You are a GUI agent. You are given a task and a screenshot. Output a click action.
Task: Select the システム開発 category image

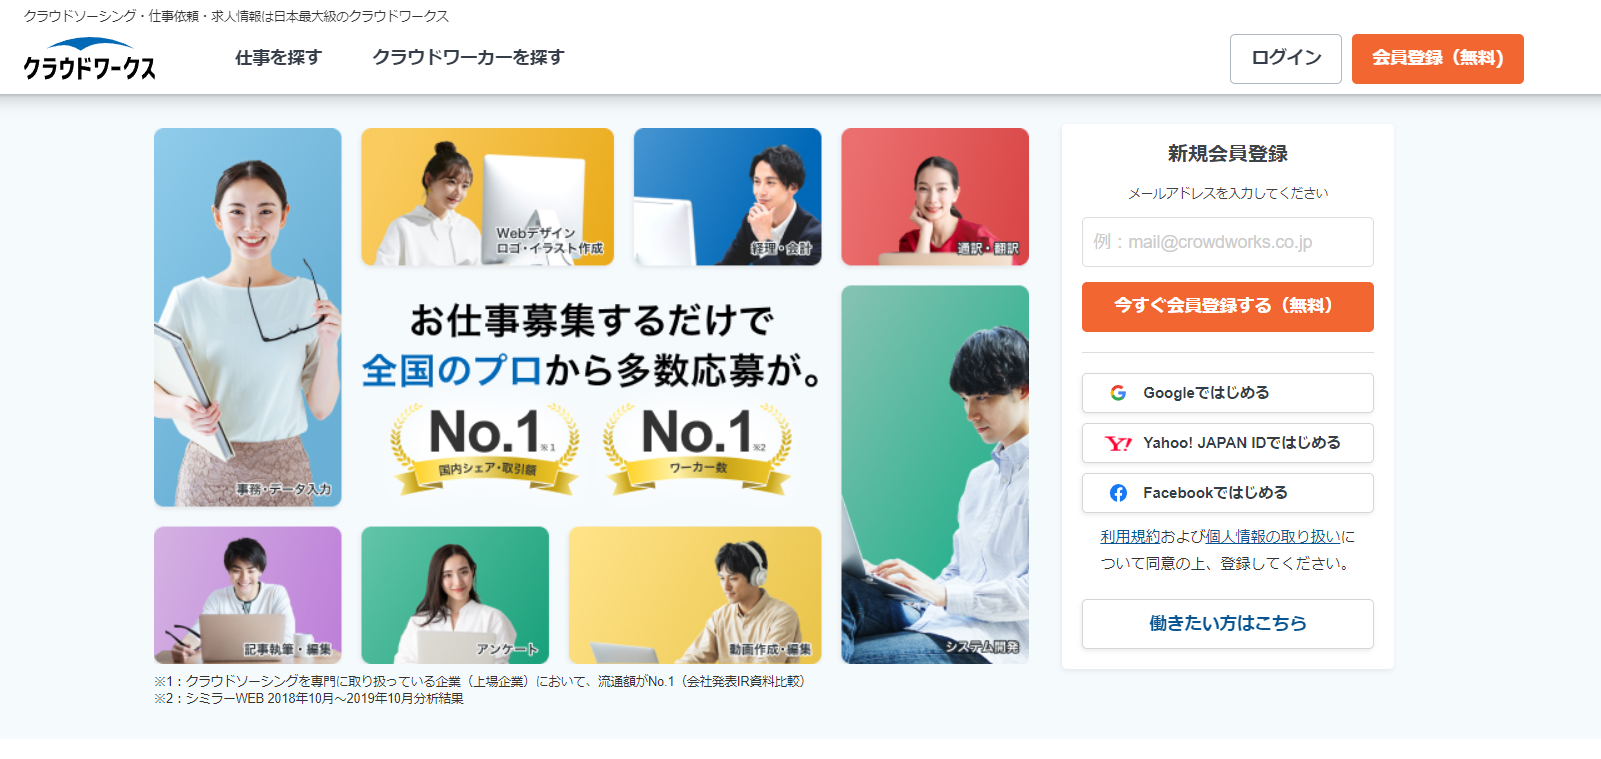click(x=935, y=475)
